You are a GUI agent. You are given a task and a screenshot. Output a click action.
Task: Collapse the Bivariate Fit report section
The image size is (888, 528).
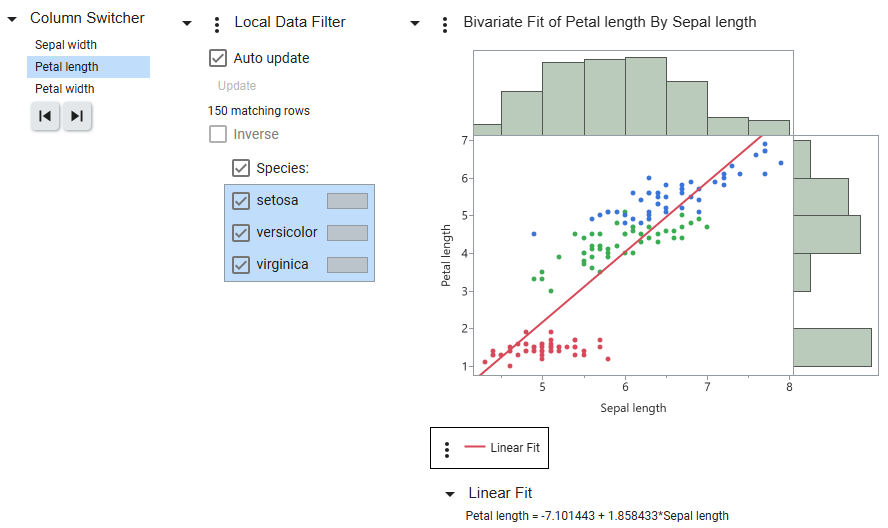pos(415,23)
